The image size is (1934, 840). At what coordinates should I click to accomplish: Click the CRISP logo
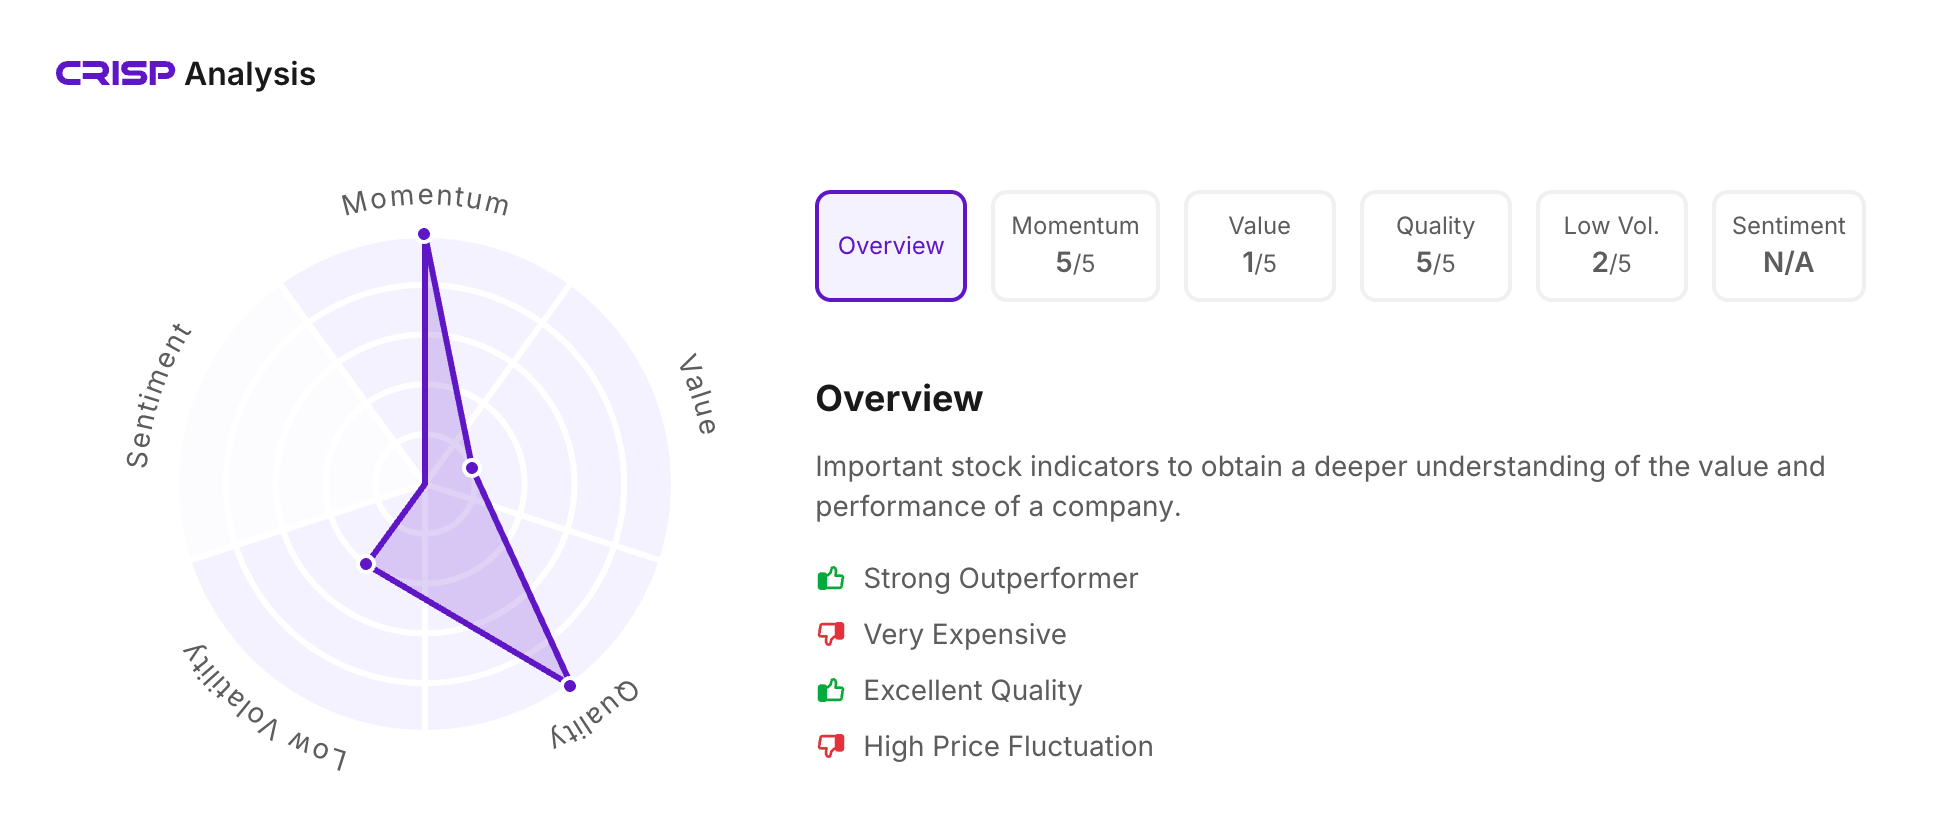[115, 74]
